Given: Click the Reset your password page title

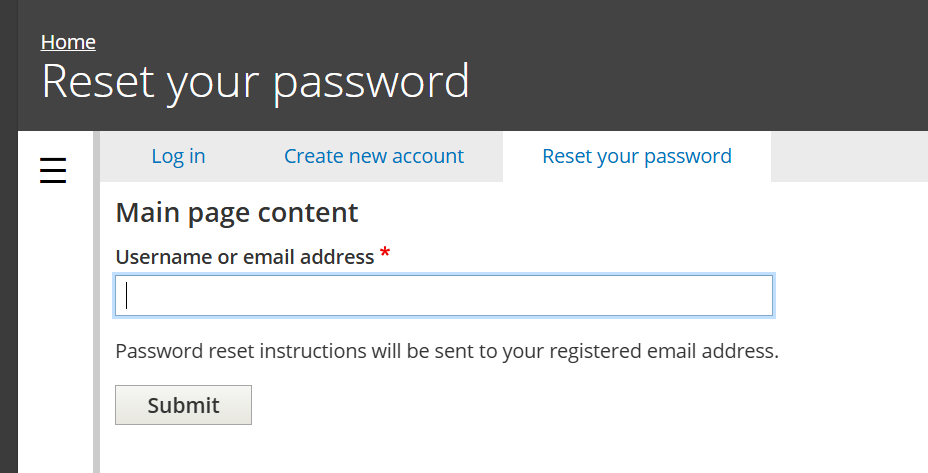Looking at the screenshot, I should point(255,81).
